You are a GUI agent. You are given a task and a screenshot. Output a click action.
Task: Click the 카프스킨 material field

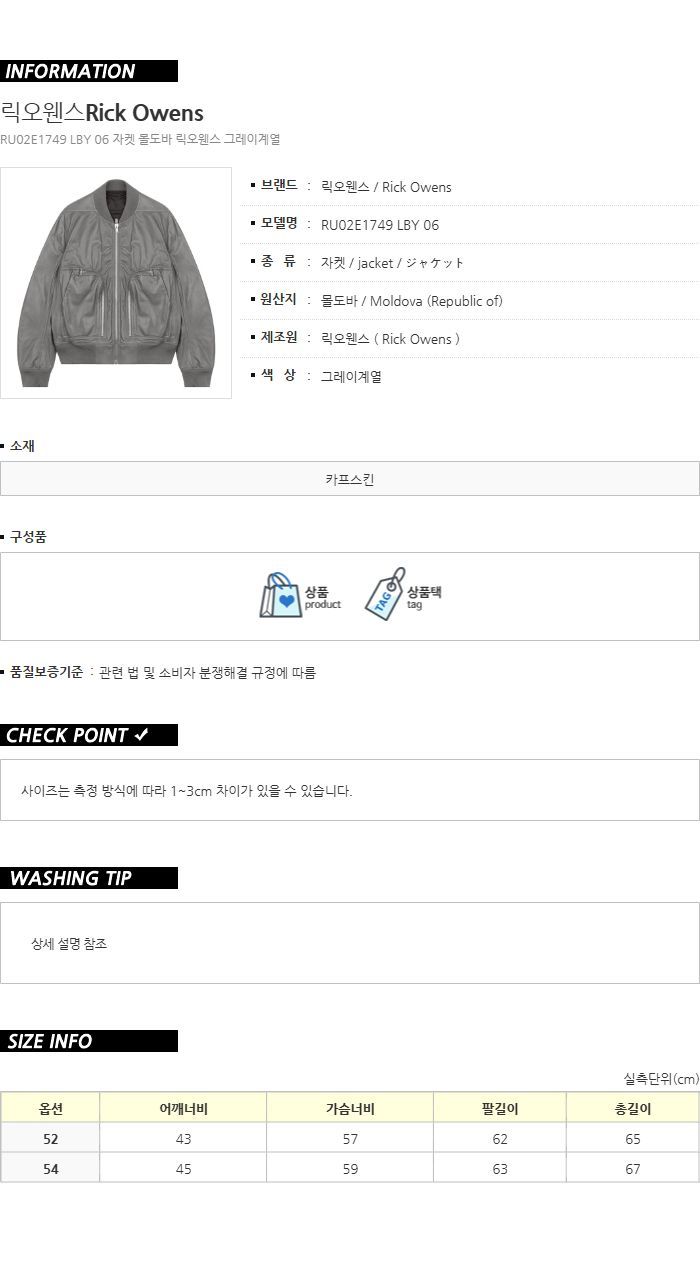[350, 479]
